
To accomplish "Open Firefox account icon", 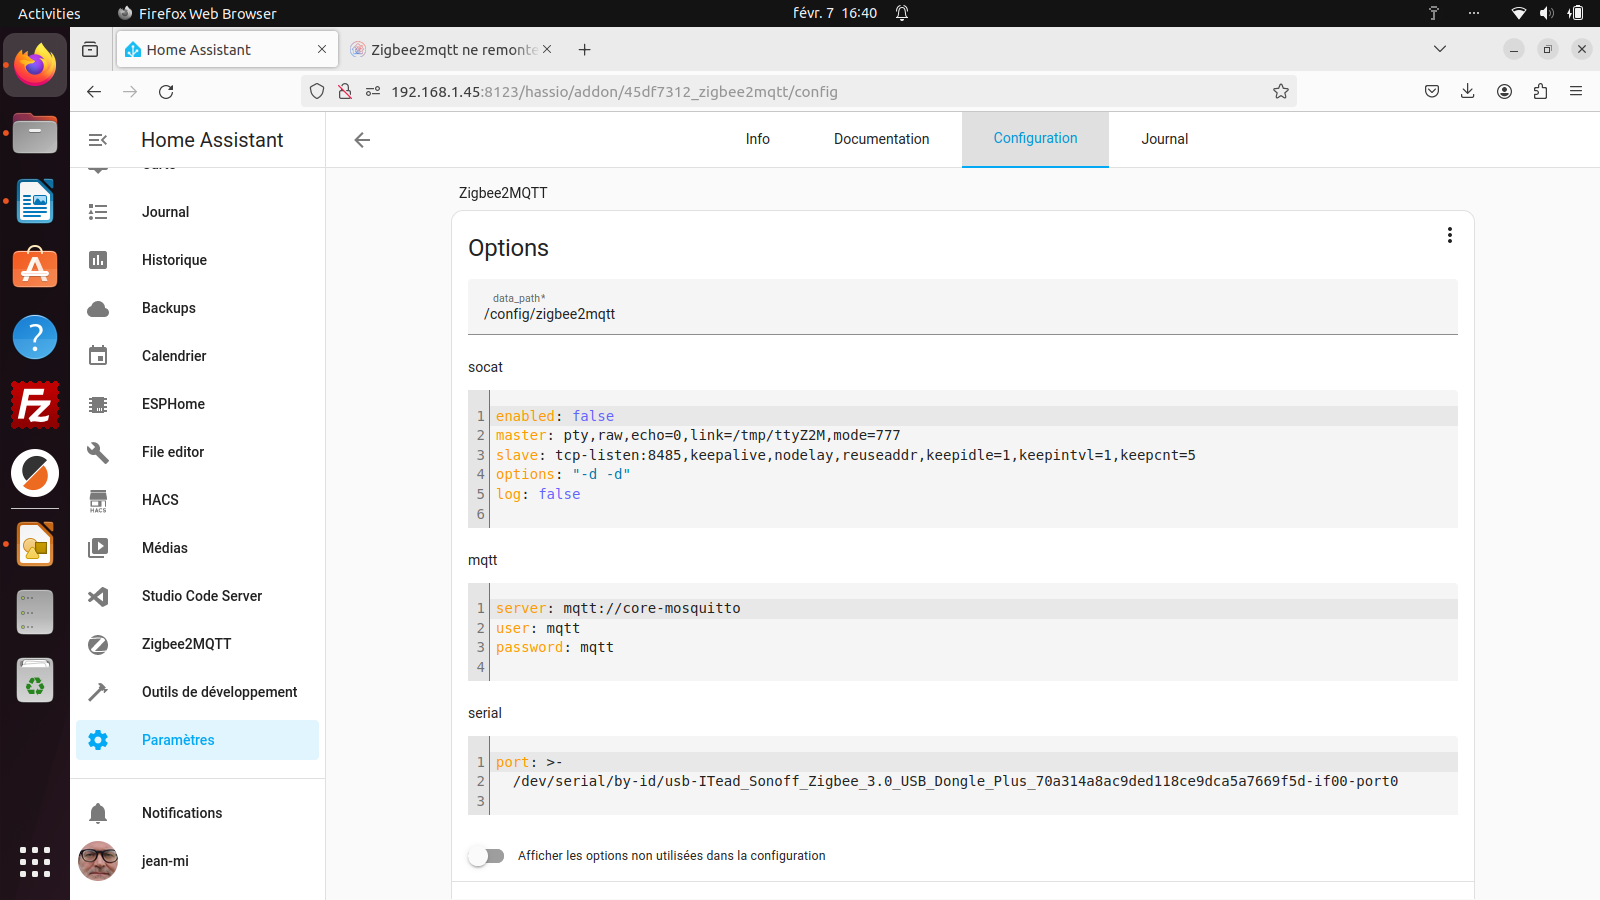I will (x=1504, y=91).
